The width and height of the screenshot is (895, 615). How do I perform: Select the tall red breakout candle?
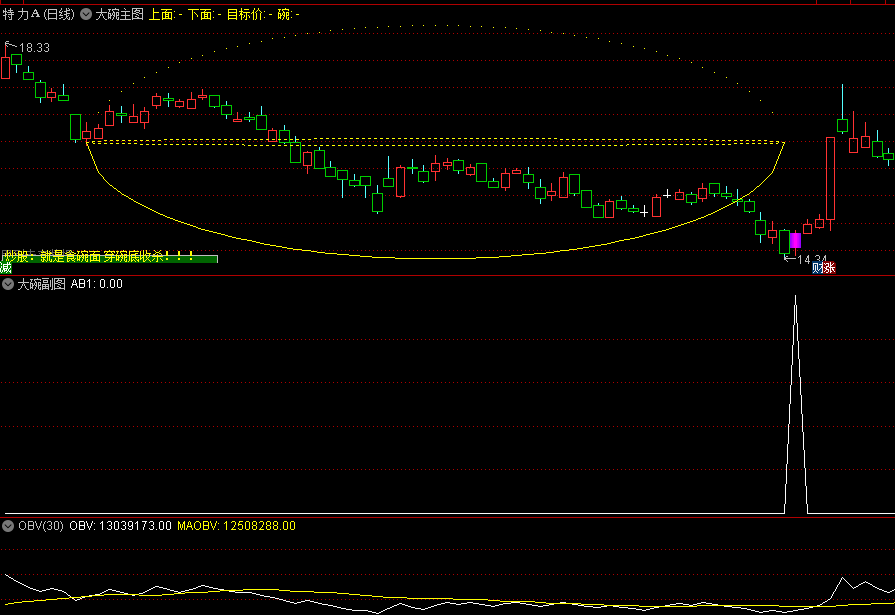831,178
